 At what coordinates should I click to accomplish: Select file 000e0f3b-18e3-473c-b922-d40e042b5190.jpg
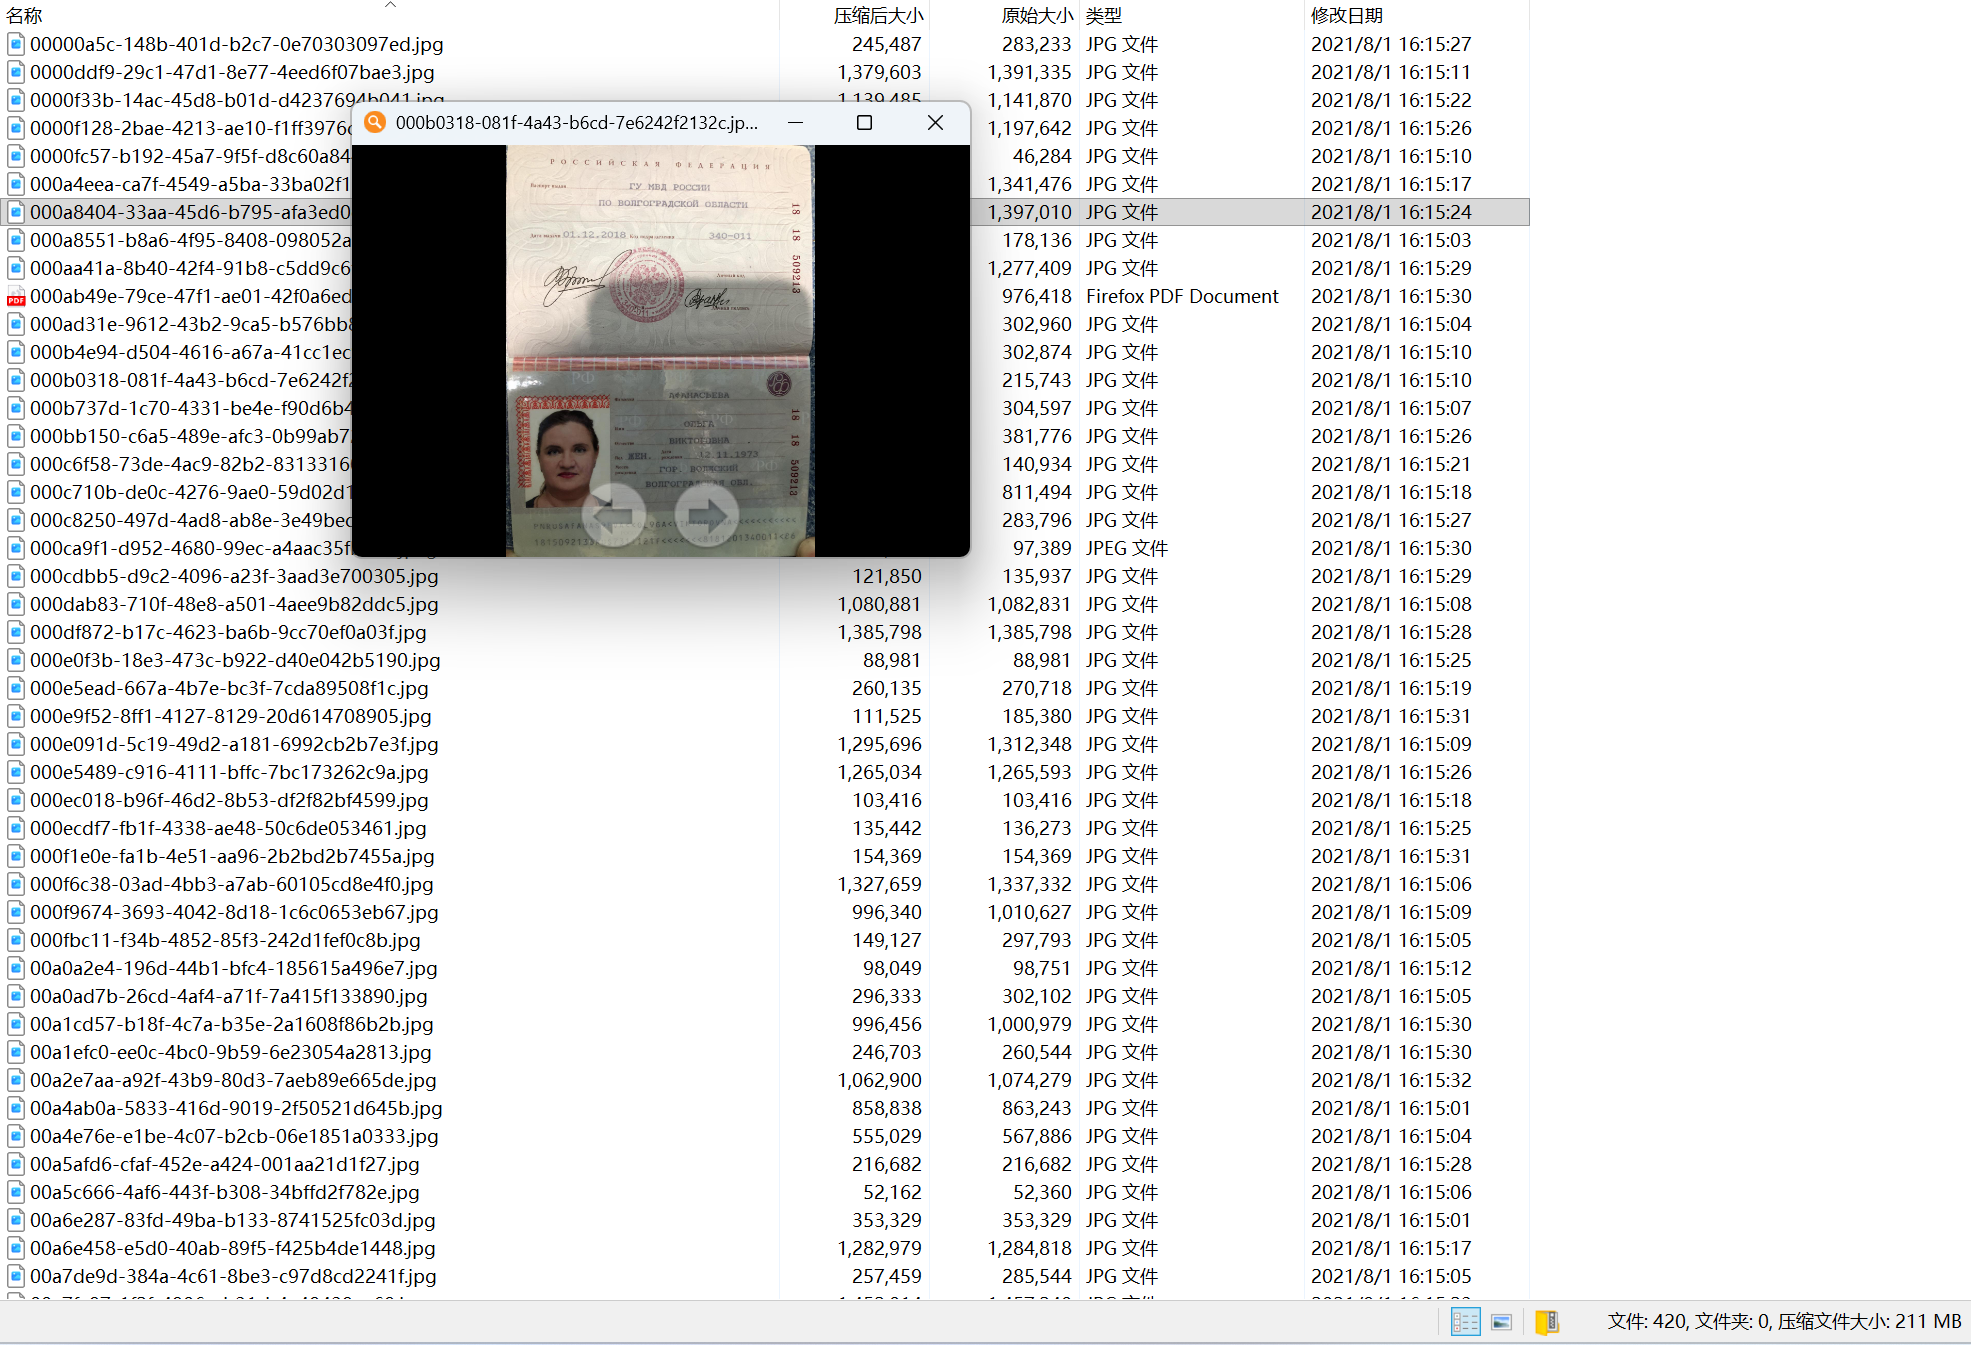[235, 660]
